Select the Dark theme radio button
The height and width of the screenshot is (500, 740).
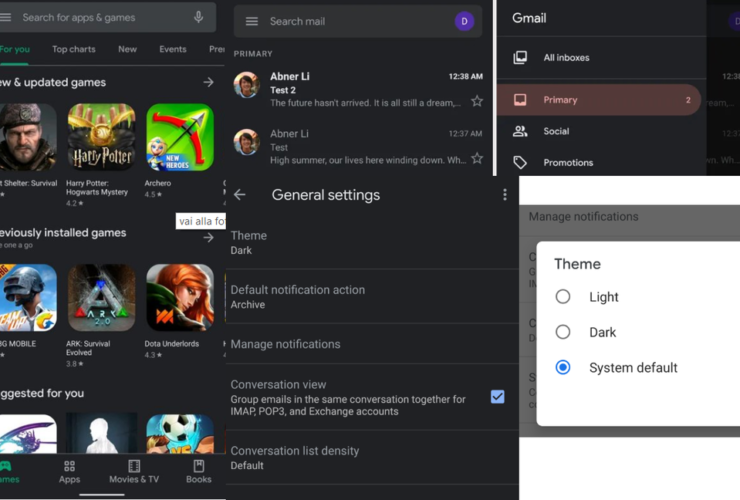point(563,332)
